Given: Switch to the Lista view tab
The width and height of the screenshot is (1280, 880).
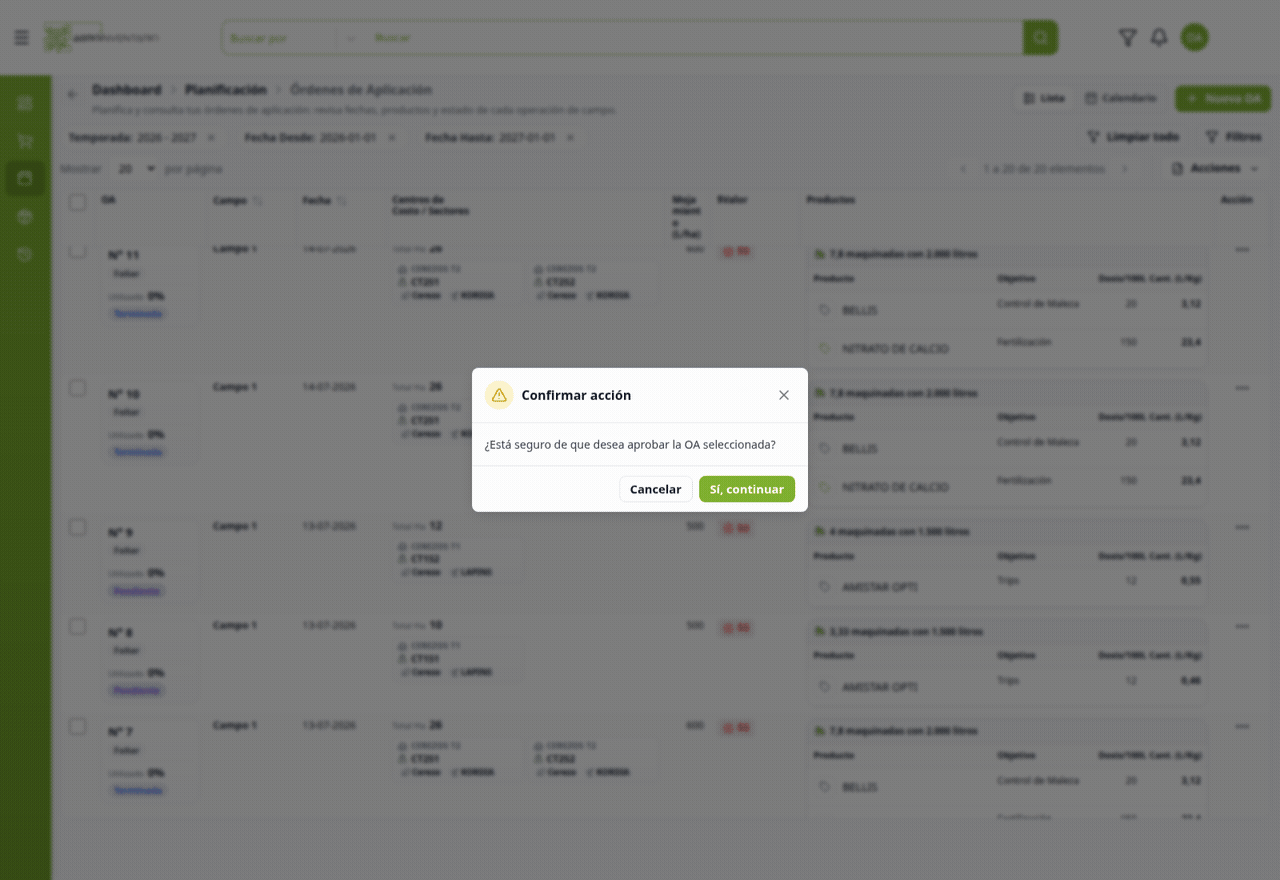Looking at the screenshot, I should (x=1043, y=98).
